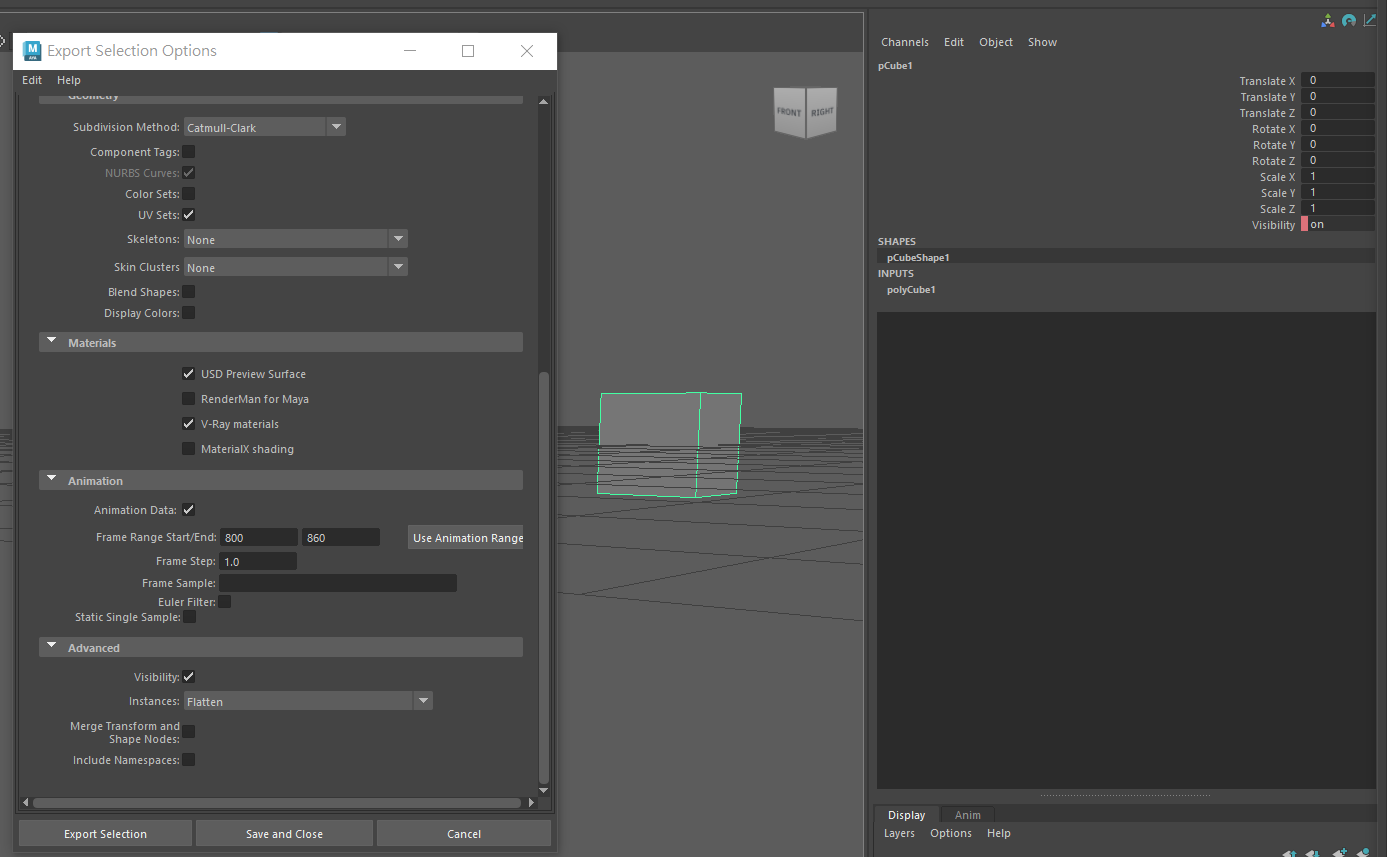Check MaterialX shading option
This screenshot has width=1387, height=857.
coord(188,449)
